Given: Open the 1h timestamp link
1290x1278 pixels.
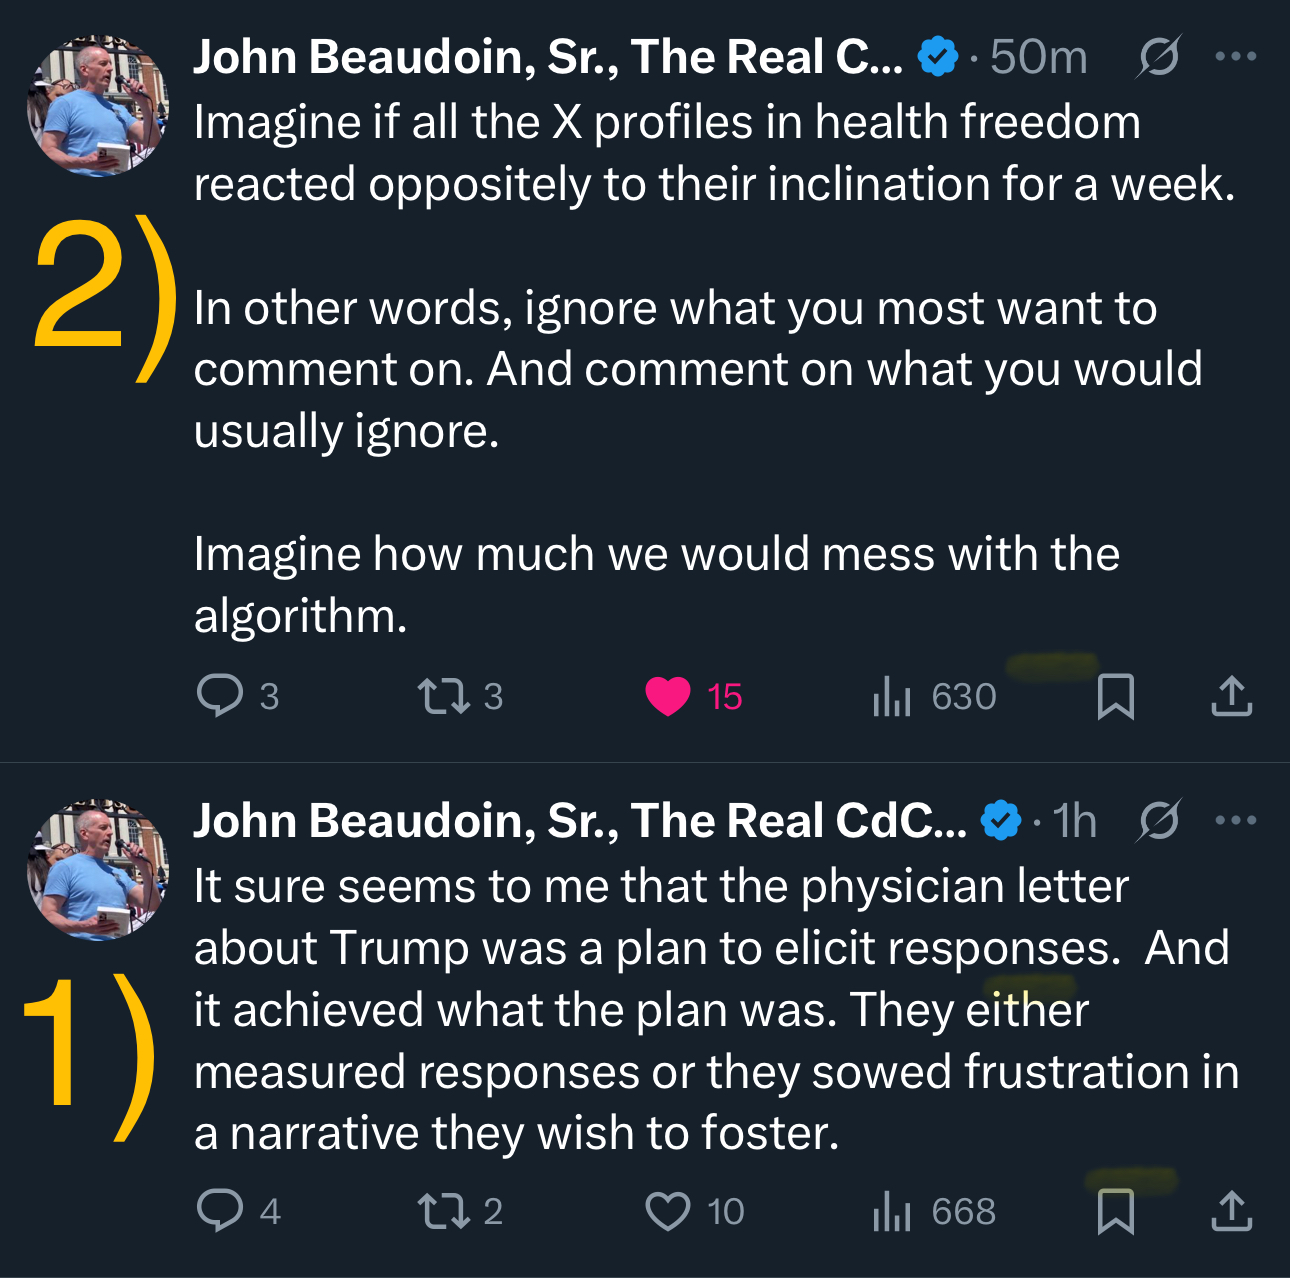Looking at the screenshot, I should click(x=1075, y=821).
